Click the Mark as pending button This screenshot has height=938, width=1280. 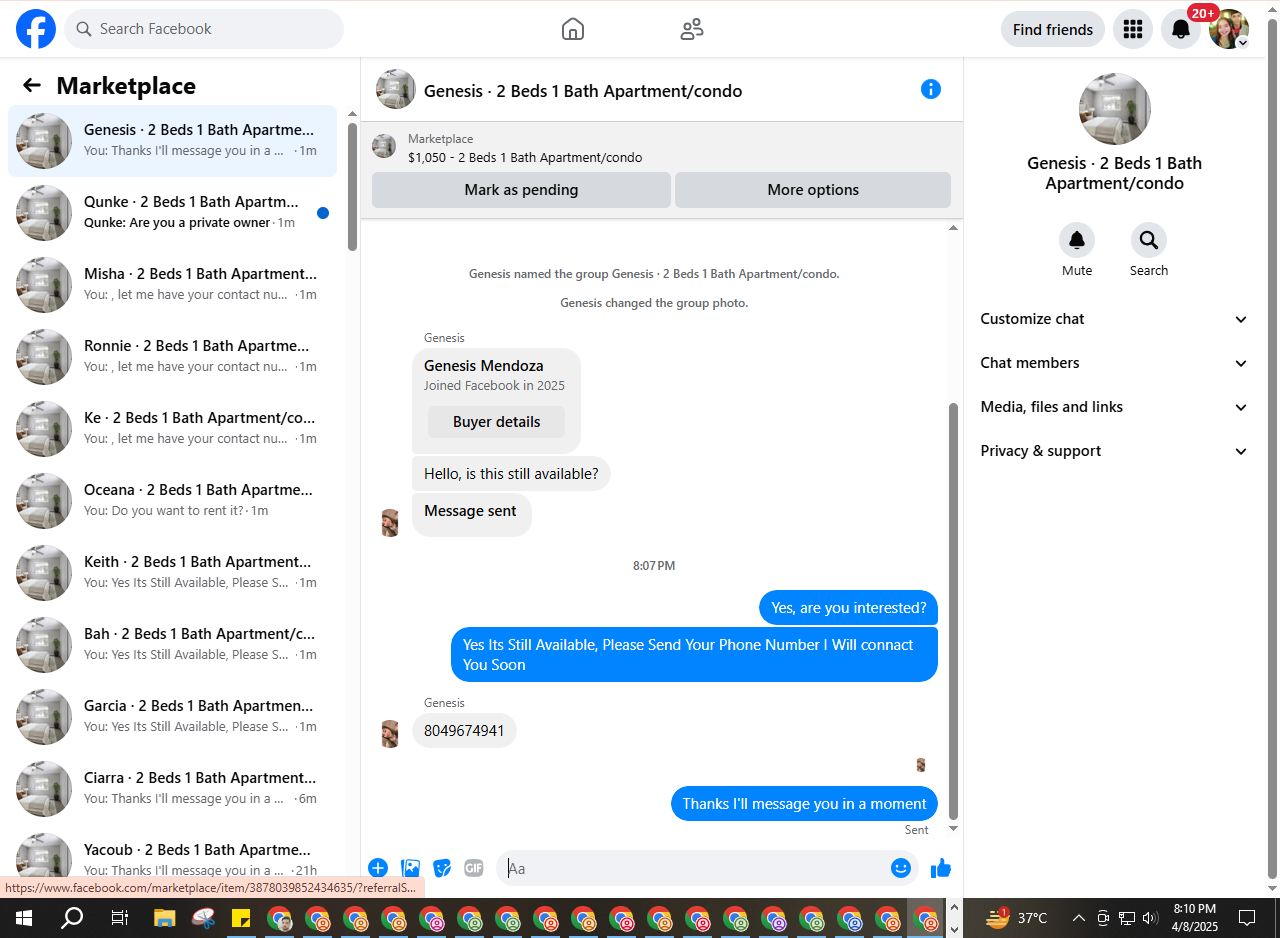click(521, 190)
